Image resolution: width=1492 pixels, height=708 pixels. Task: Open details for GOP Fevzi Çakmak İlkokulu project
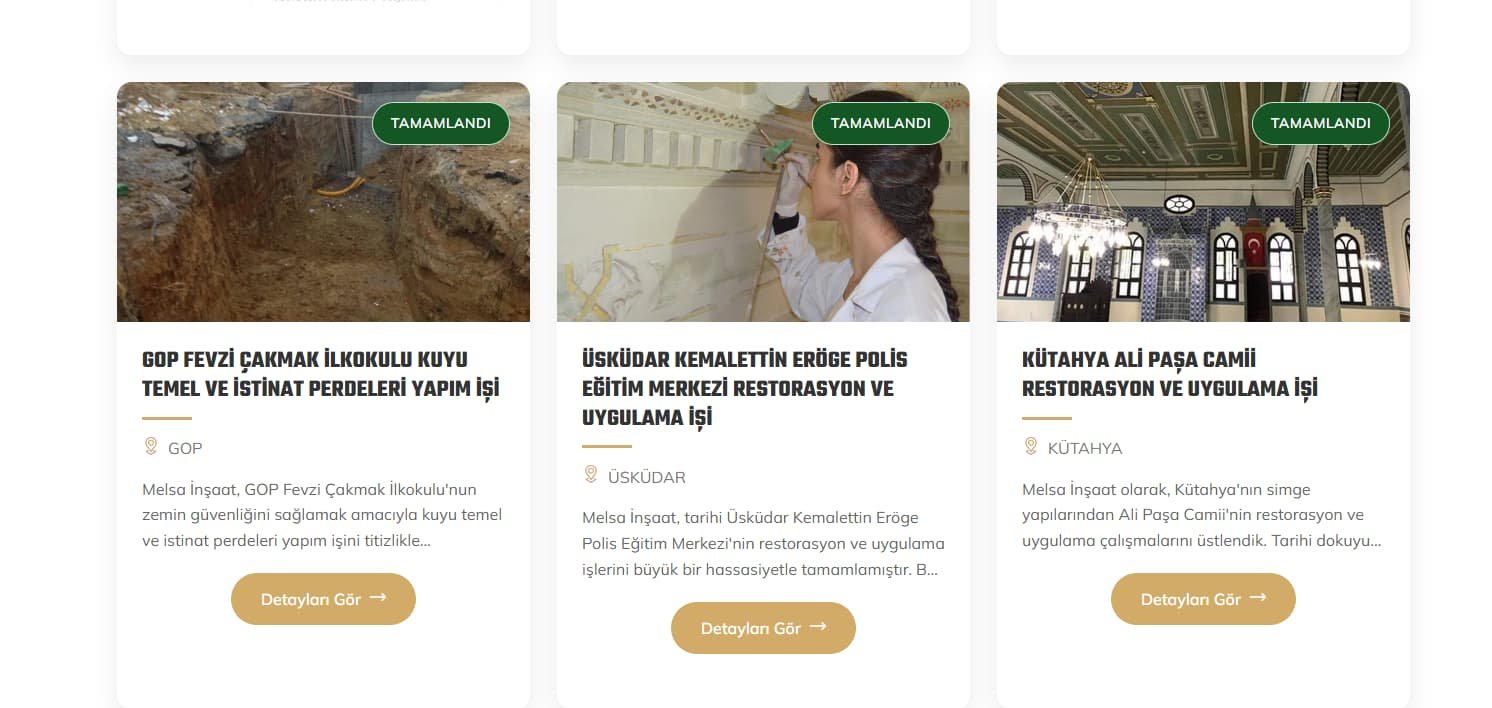click(x=323, y=599)
